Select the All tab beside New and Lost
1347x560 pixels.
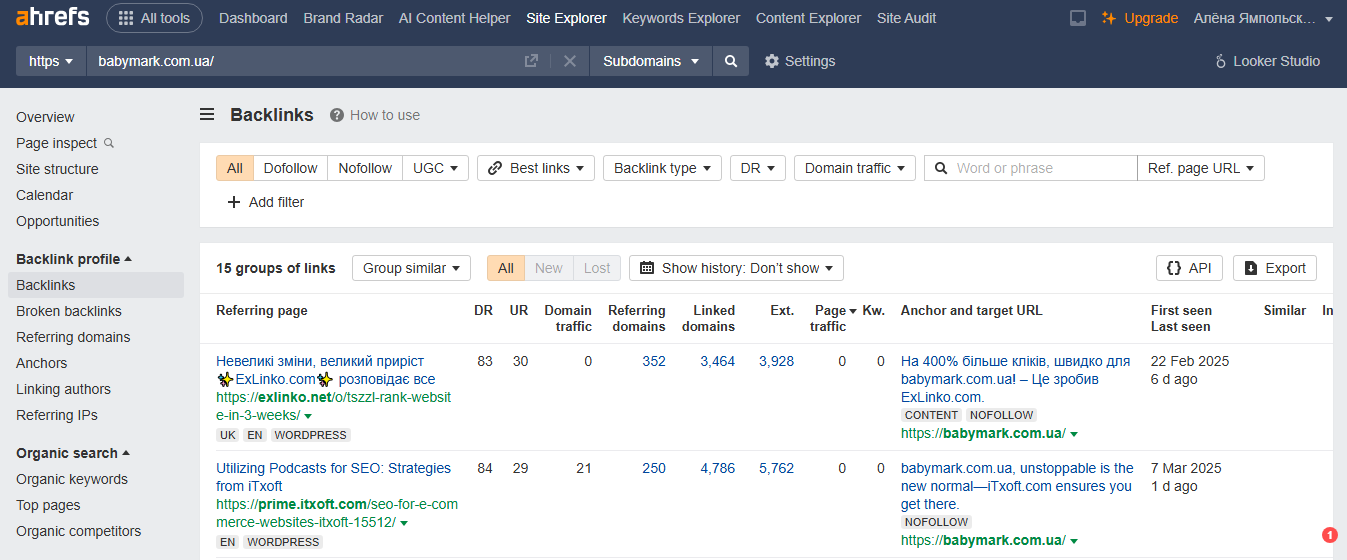506,268
